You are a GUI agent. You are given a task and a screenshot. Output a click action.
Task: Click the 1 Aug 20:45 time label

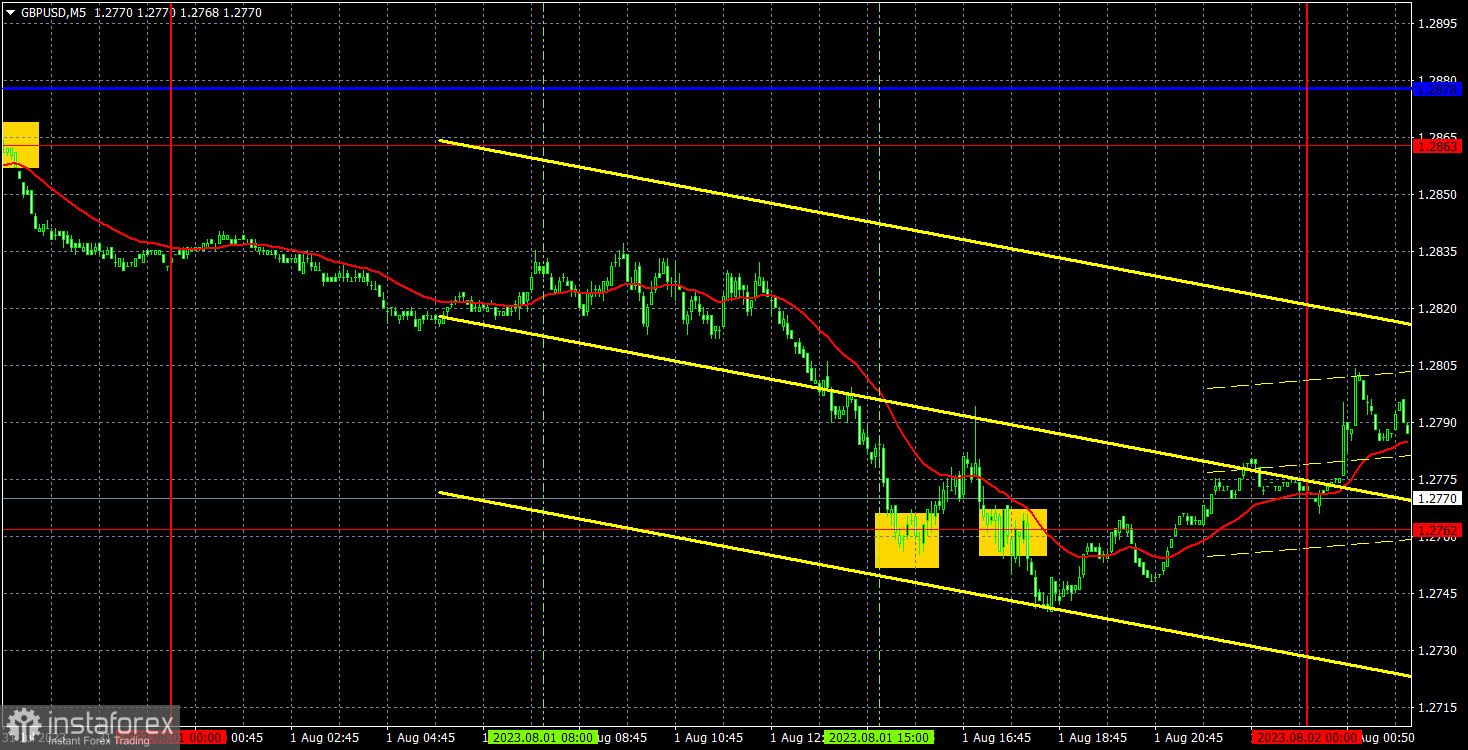tap(1188, 737)
